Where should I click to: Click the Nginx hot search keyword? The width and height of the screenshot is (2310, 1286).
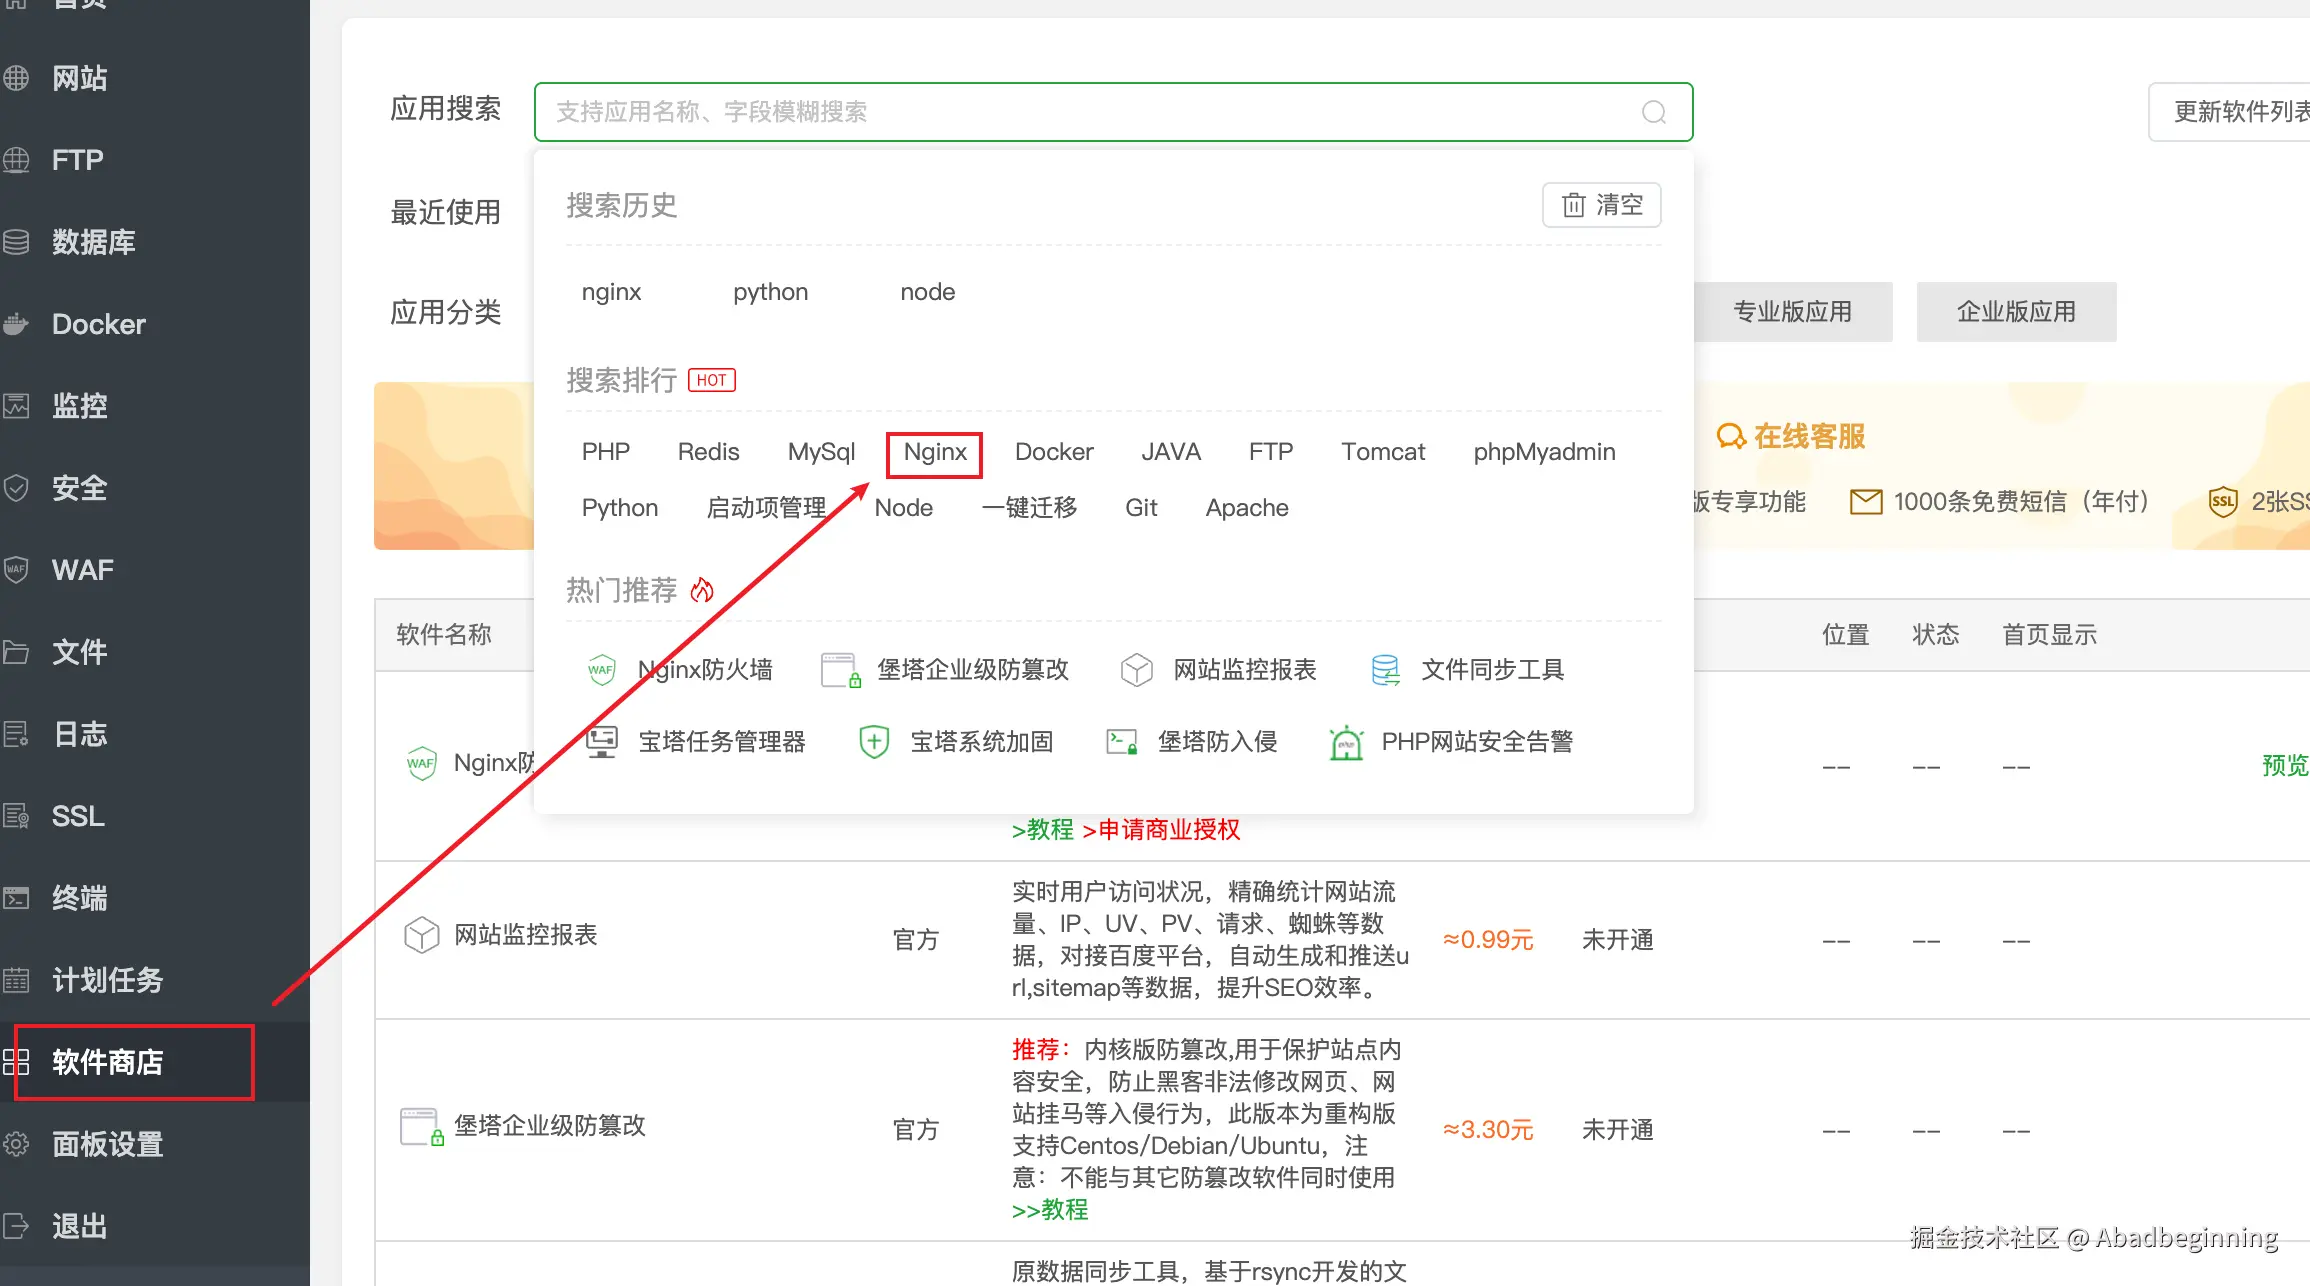tap(935, 452)
